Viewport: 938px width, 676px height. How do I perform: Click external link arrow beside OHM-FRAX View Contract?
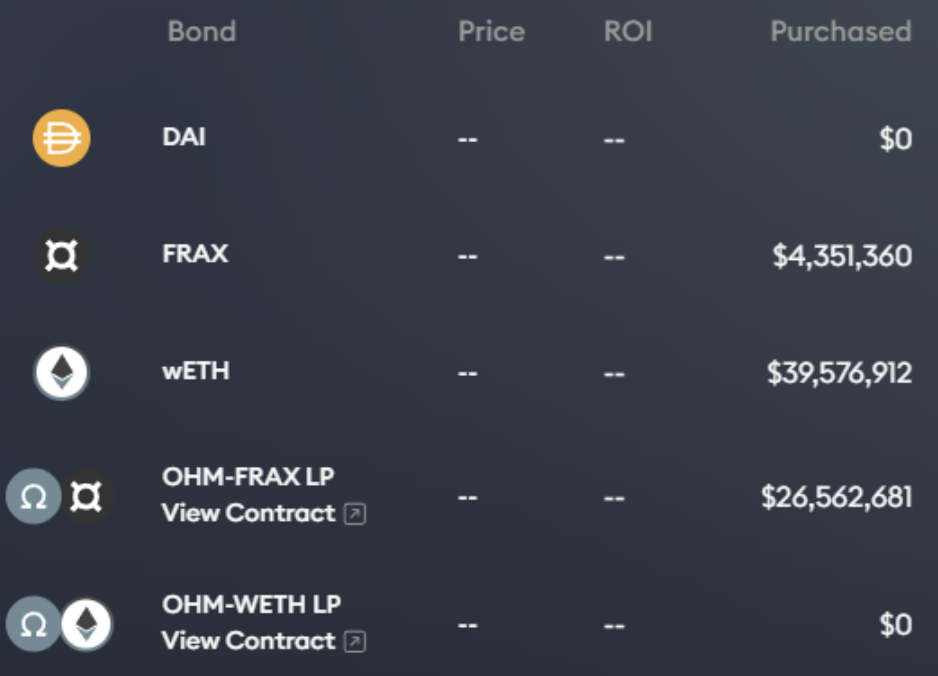(x=355, y=513)
